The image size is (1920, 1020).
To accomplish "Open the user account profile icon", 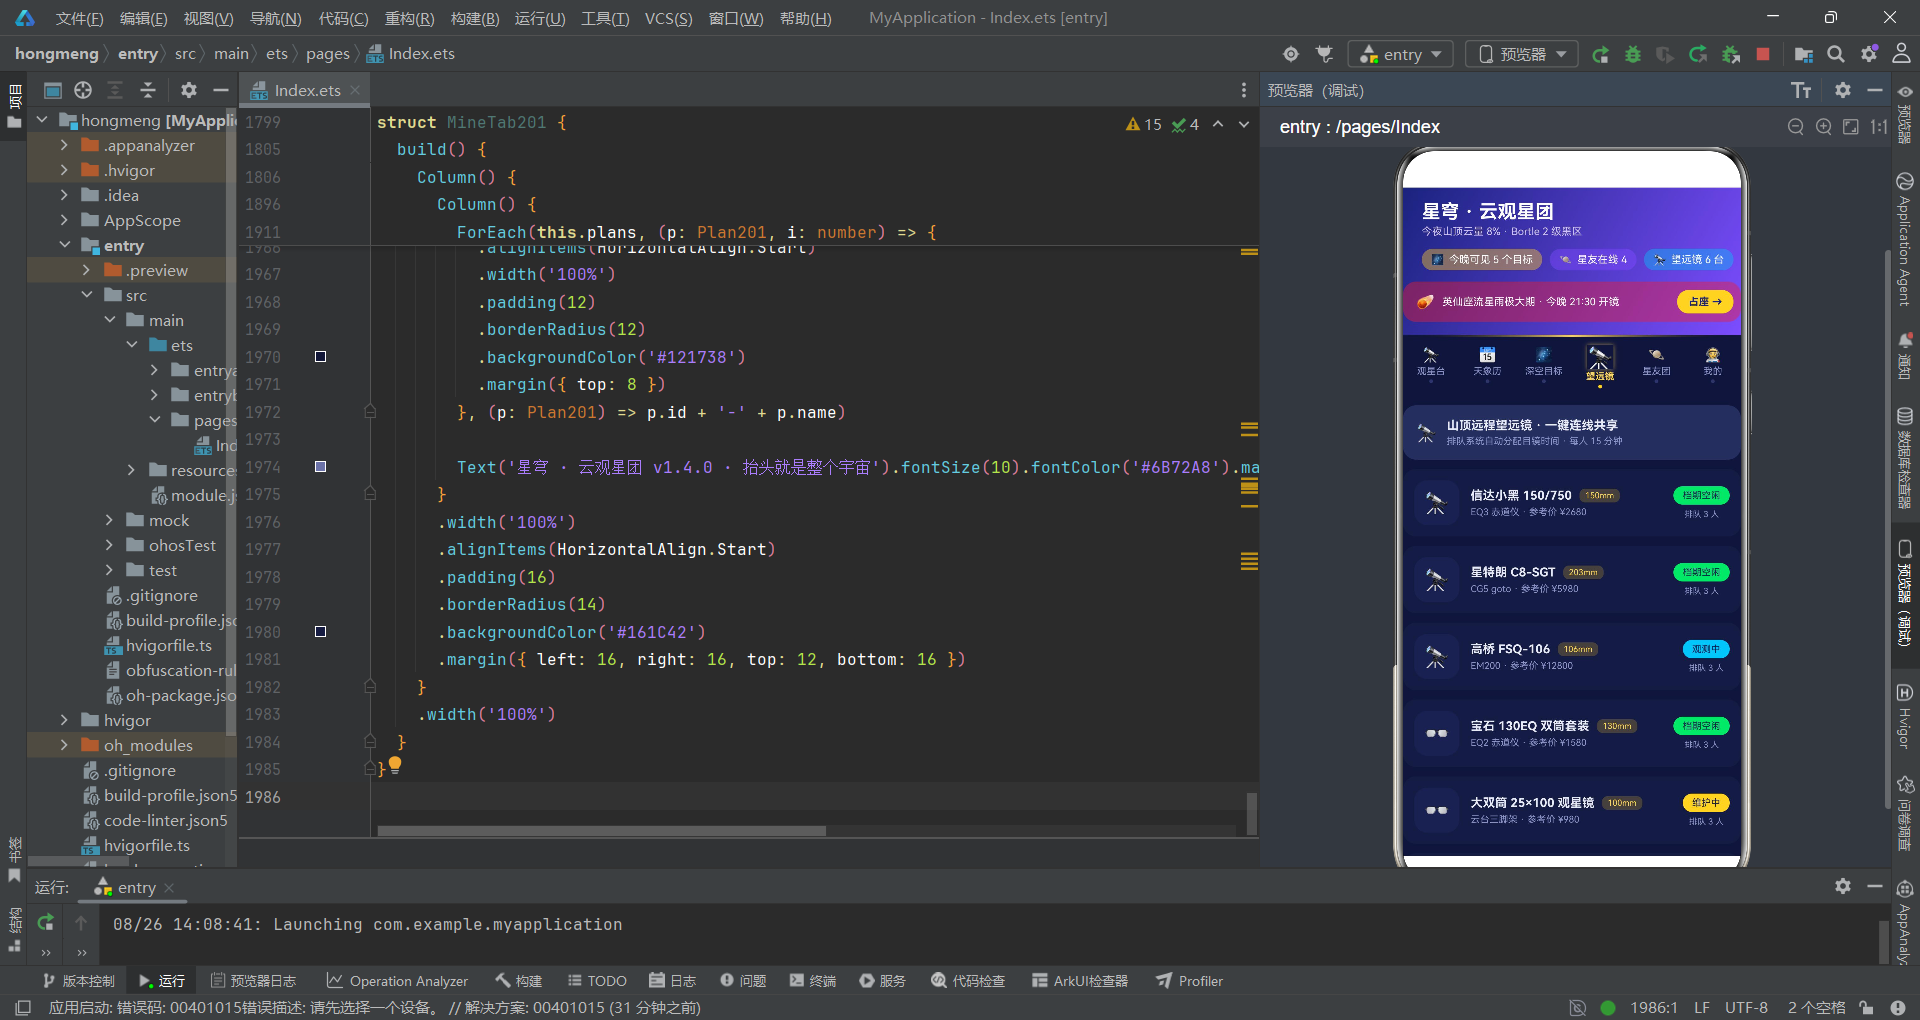I will [1902, 54].
